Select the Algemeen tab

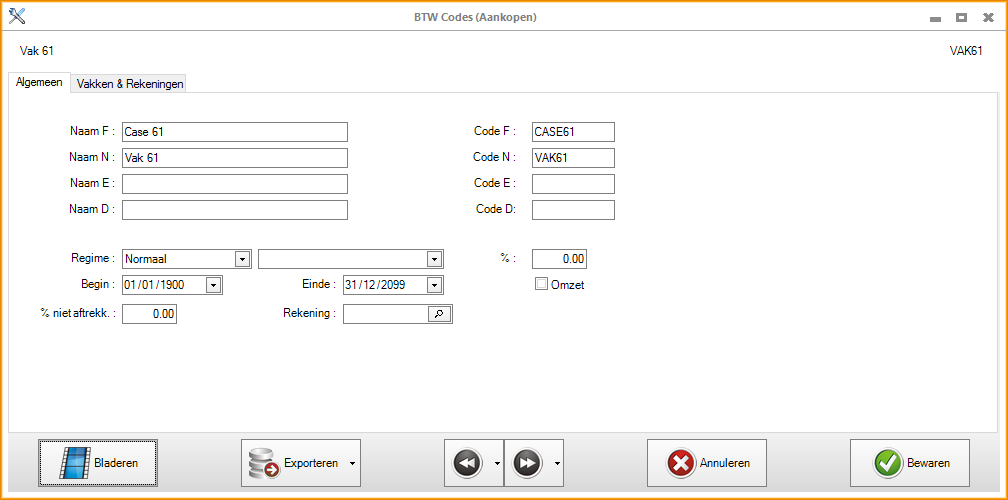tap(39, 83)
